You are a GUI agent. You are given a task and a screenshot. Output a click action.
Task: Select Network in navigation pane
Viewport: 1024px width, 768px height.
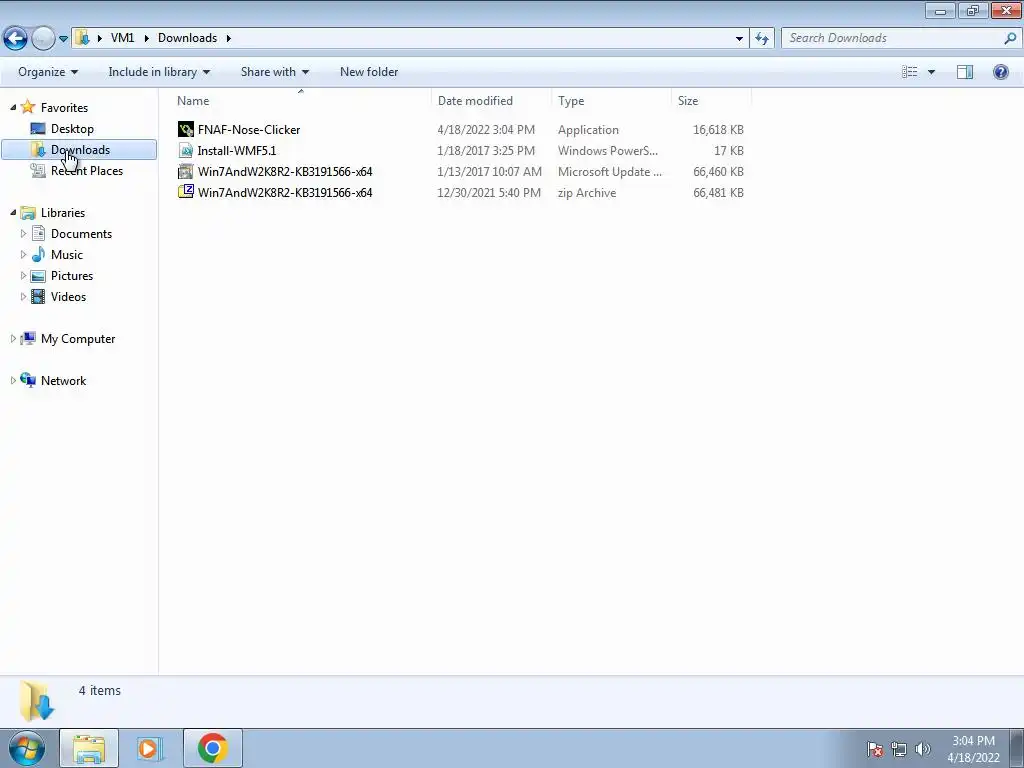pos(63,380)
